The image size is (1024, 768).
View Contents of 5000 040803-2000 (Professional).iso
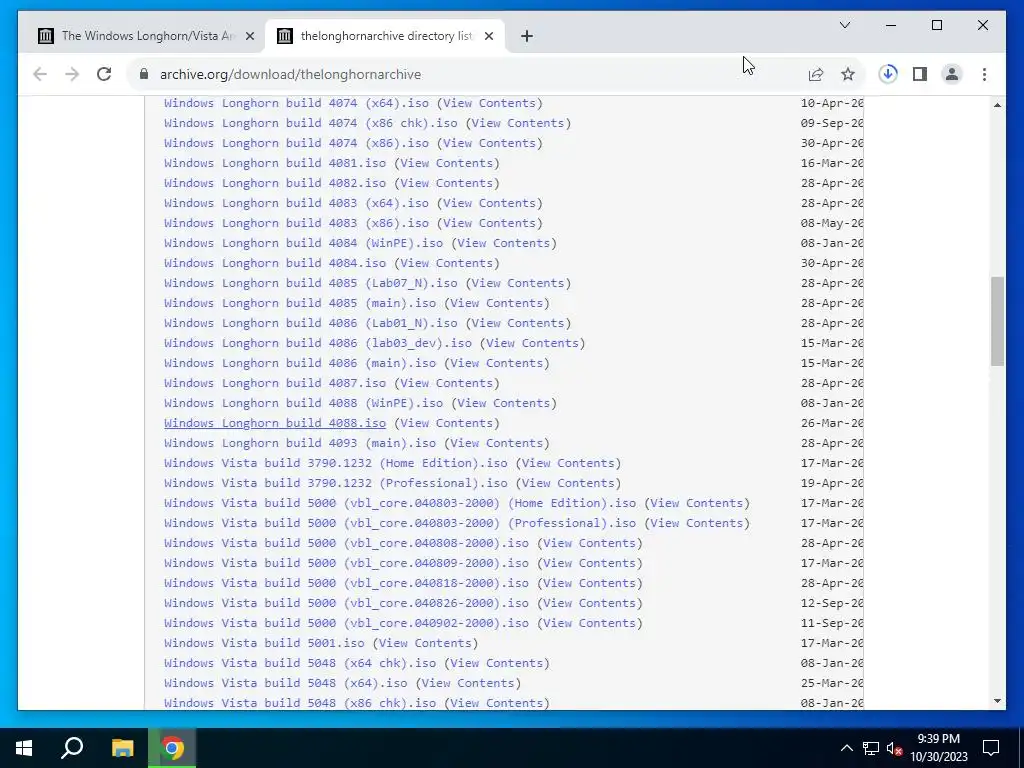(697, 523)
